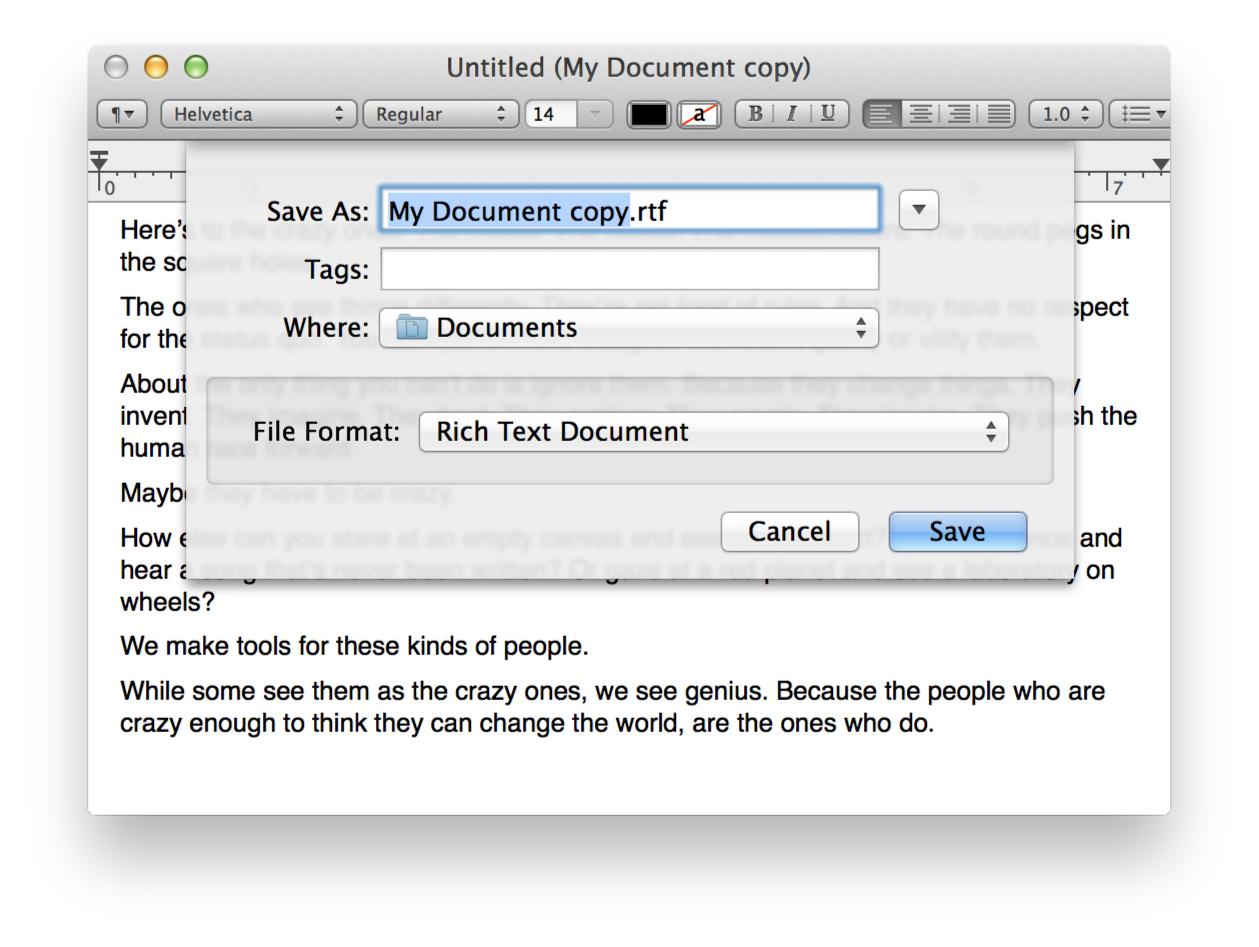The height and width of the screenshot is (947, 1259).
Task: Open the list bullets and numbering menu
Action: click(1142, 114)
